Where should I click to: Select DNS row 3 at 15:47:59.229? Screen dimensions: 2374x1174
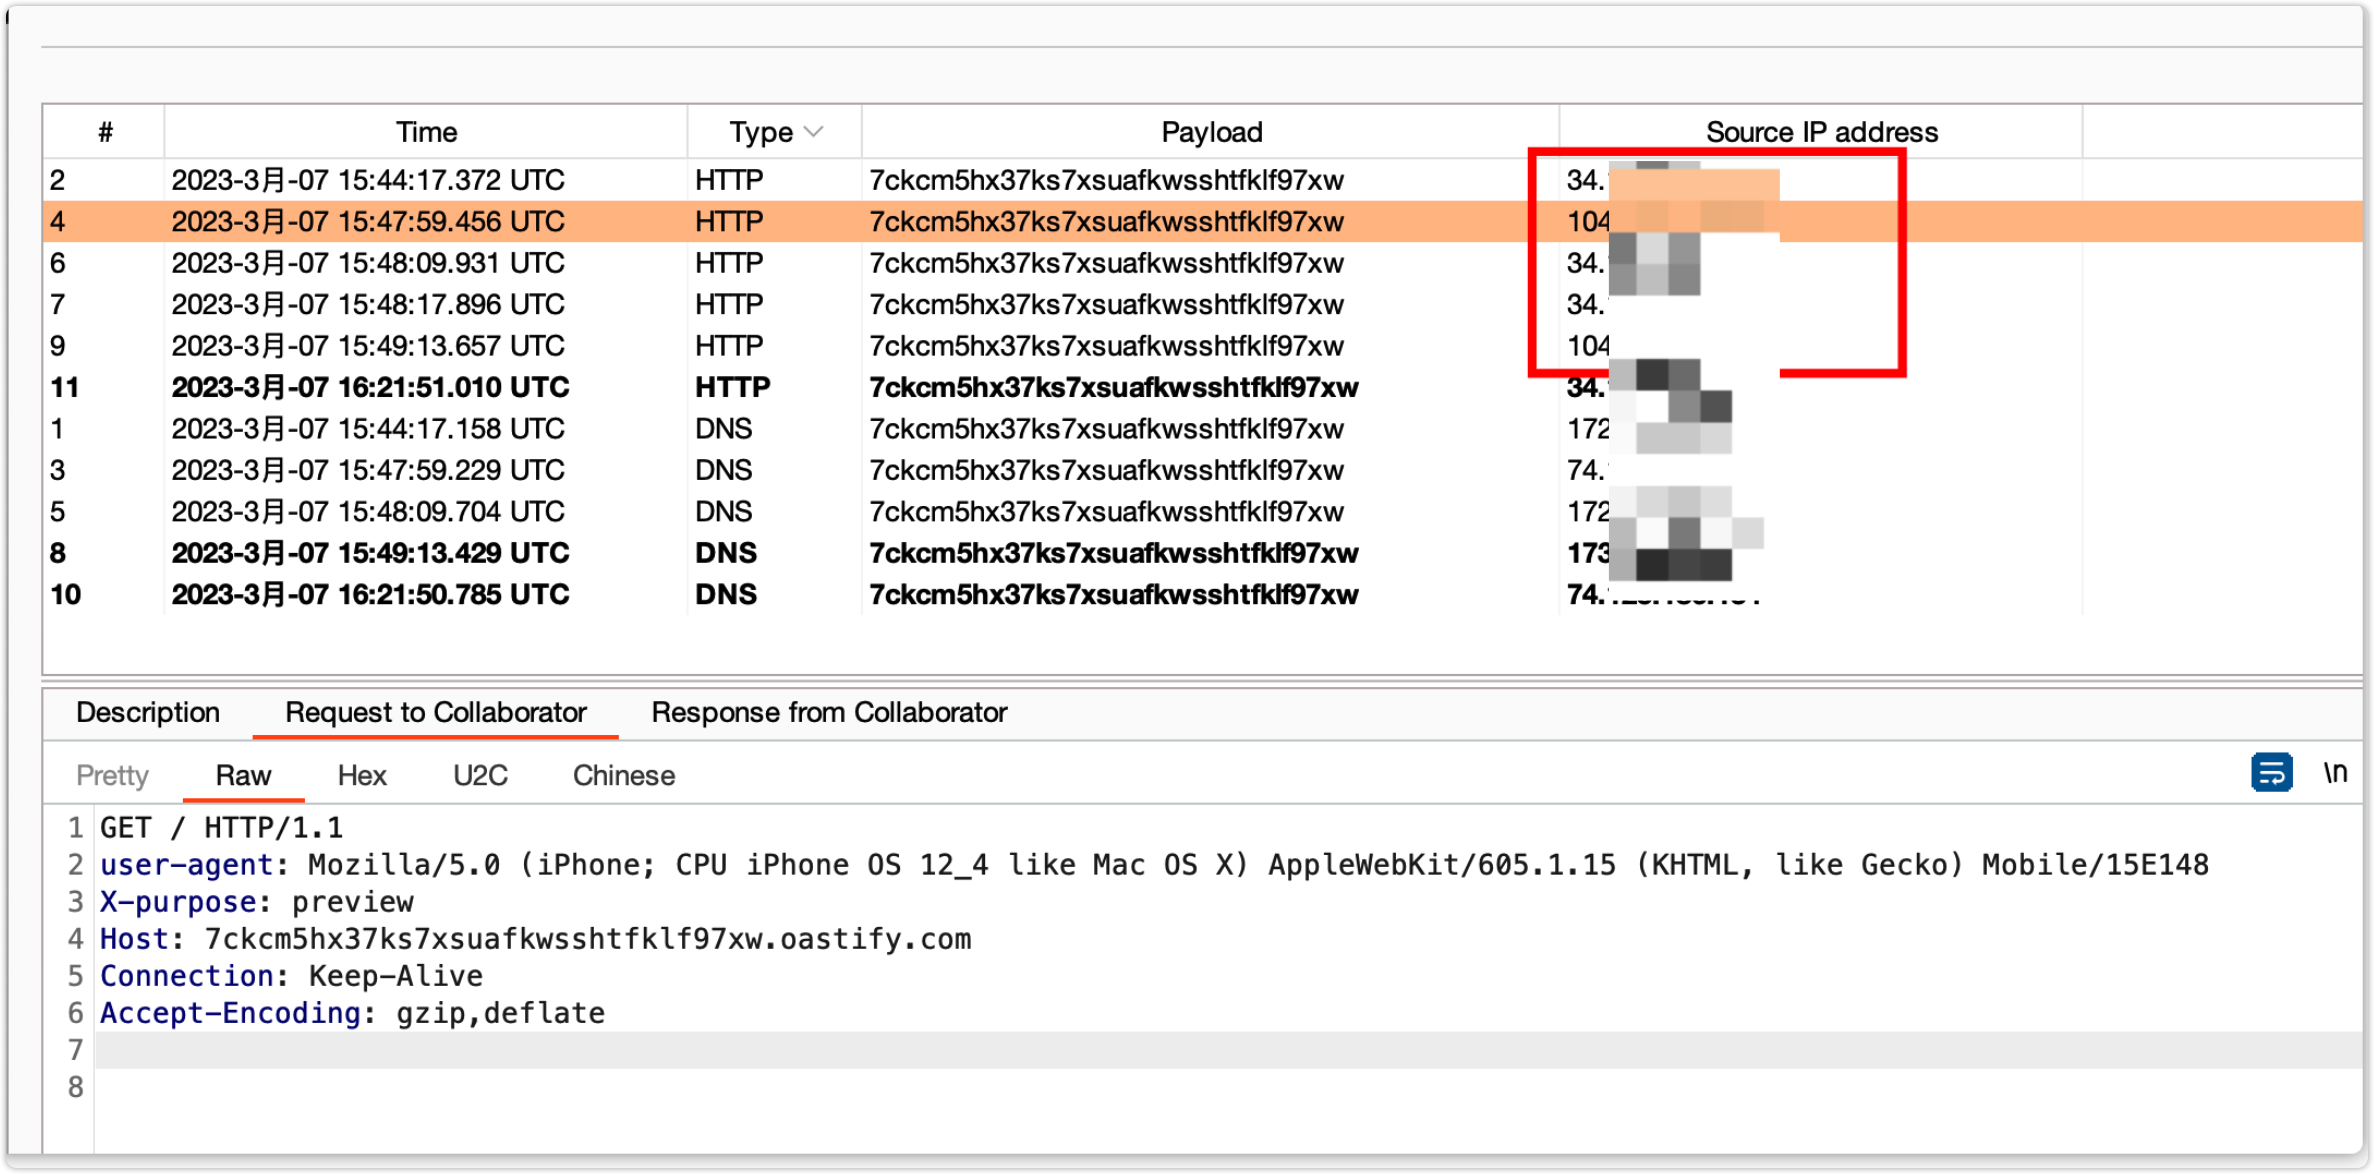(1202, 470)
